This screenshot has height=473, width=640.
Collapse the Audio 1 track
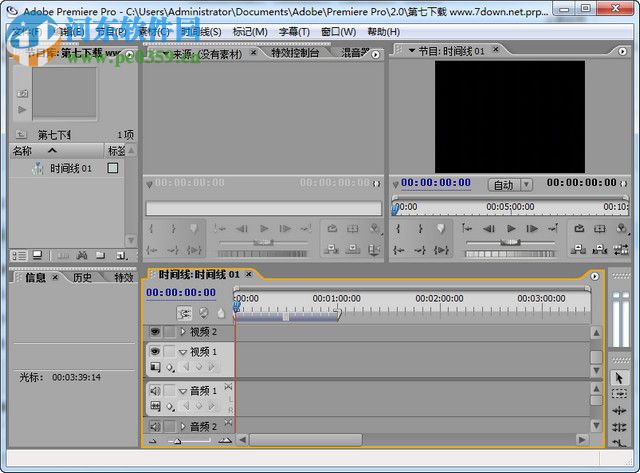click(x=183, y=391)
